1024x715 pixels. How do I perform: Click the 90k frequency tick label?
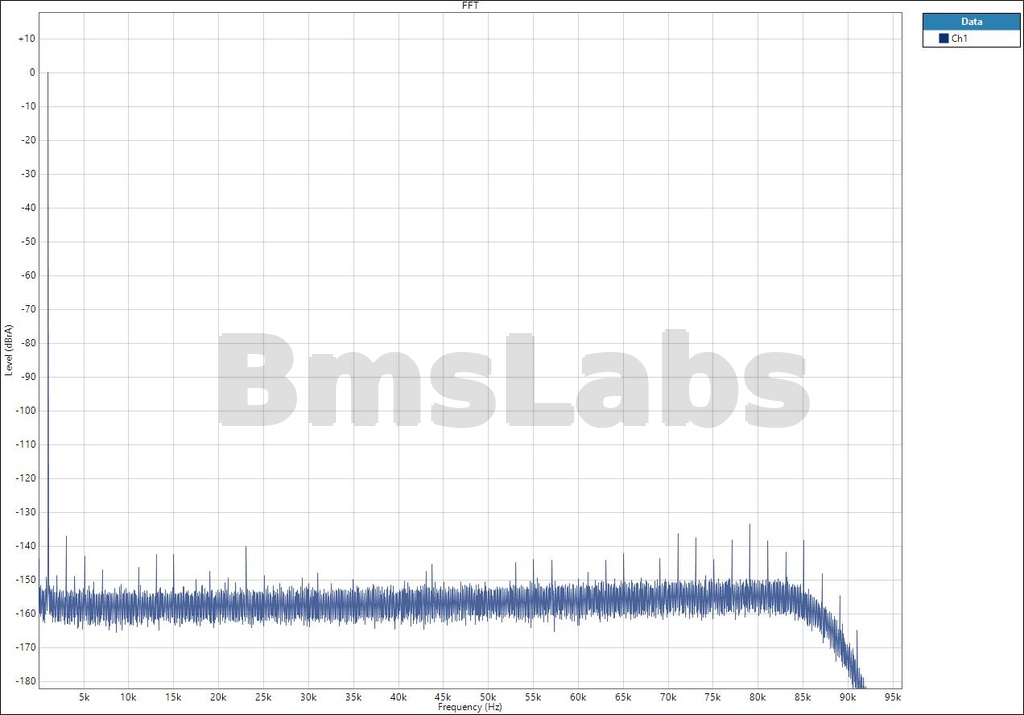(848, 697)
